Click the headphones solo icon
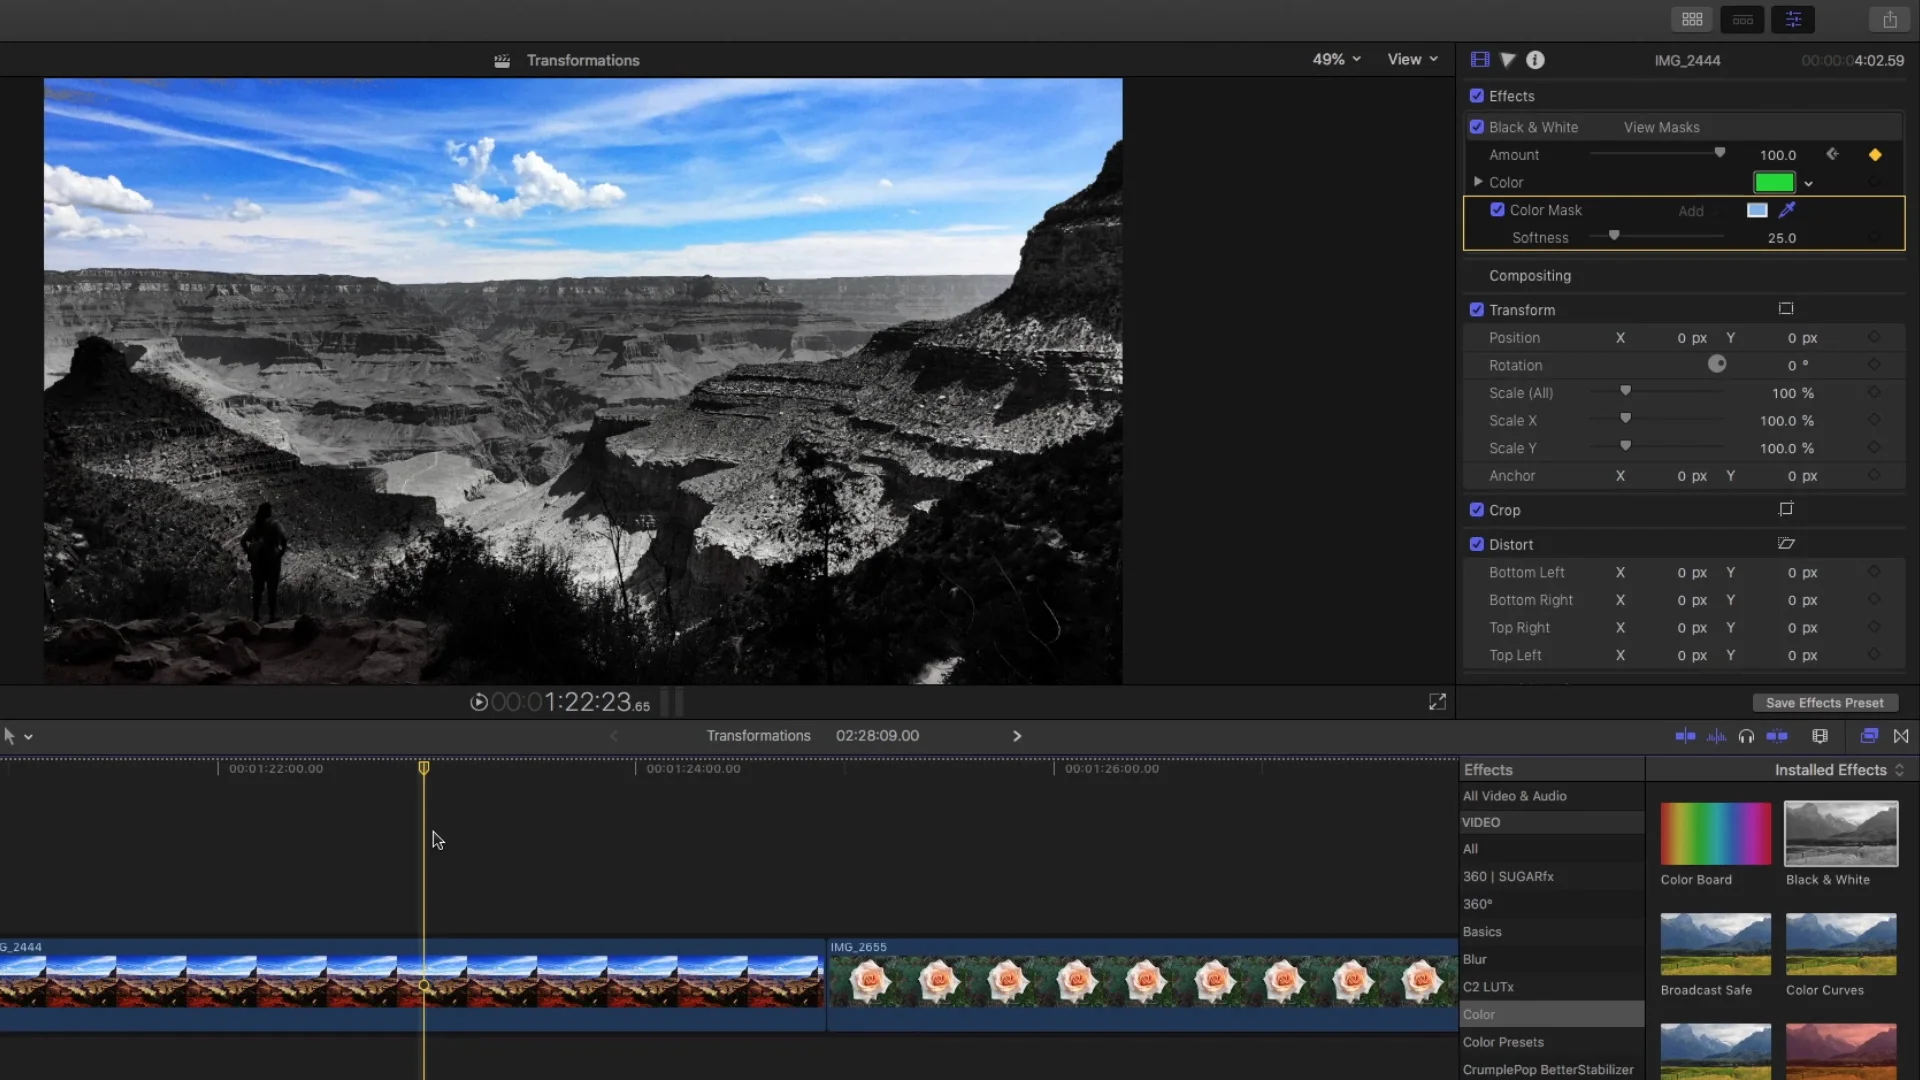This screenshot has width=1920, height=1080. pyautogui.click(x=1746, y=736)
